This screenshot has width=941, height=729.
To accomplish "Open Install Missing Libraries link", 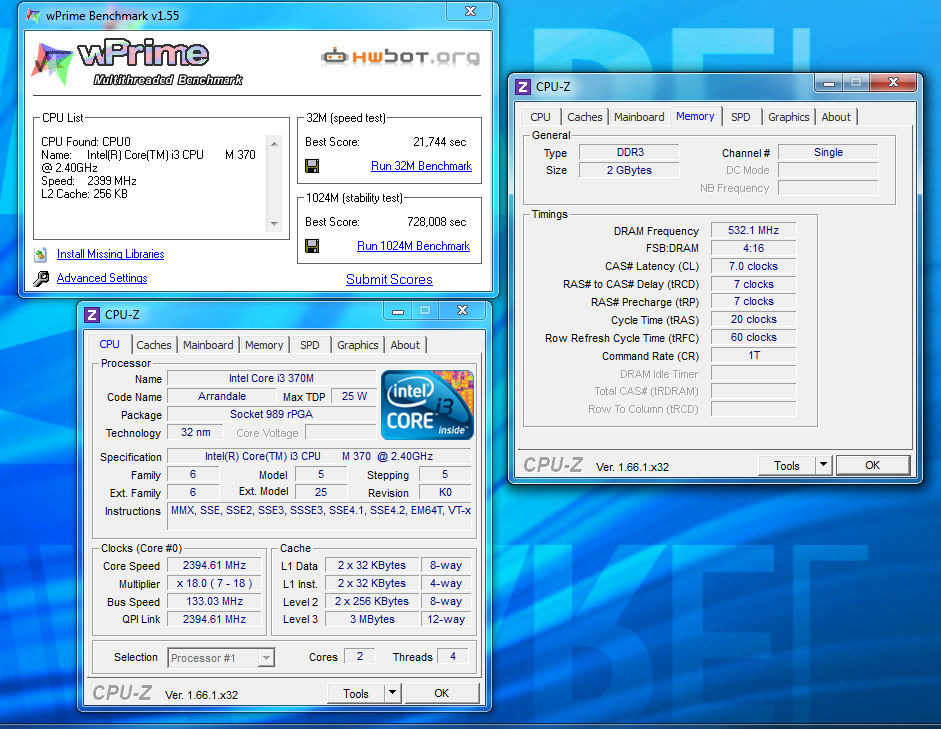I will coord(110,254).
